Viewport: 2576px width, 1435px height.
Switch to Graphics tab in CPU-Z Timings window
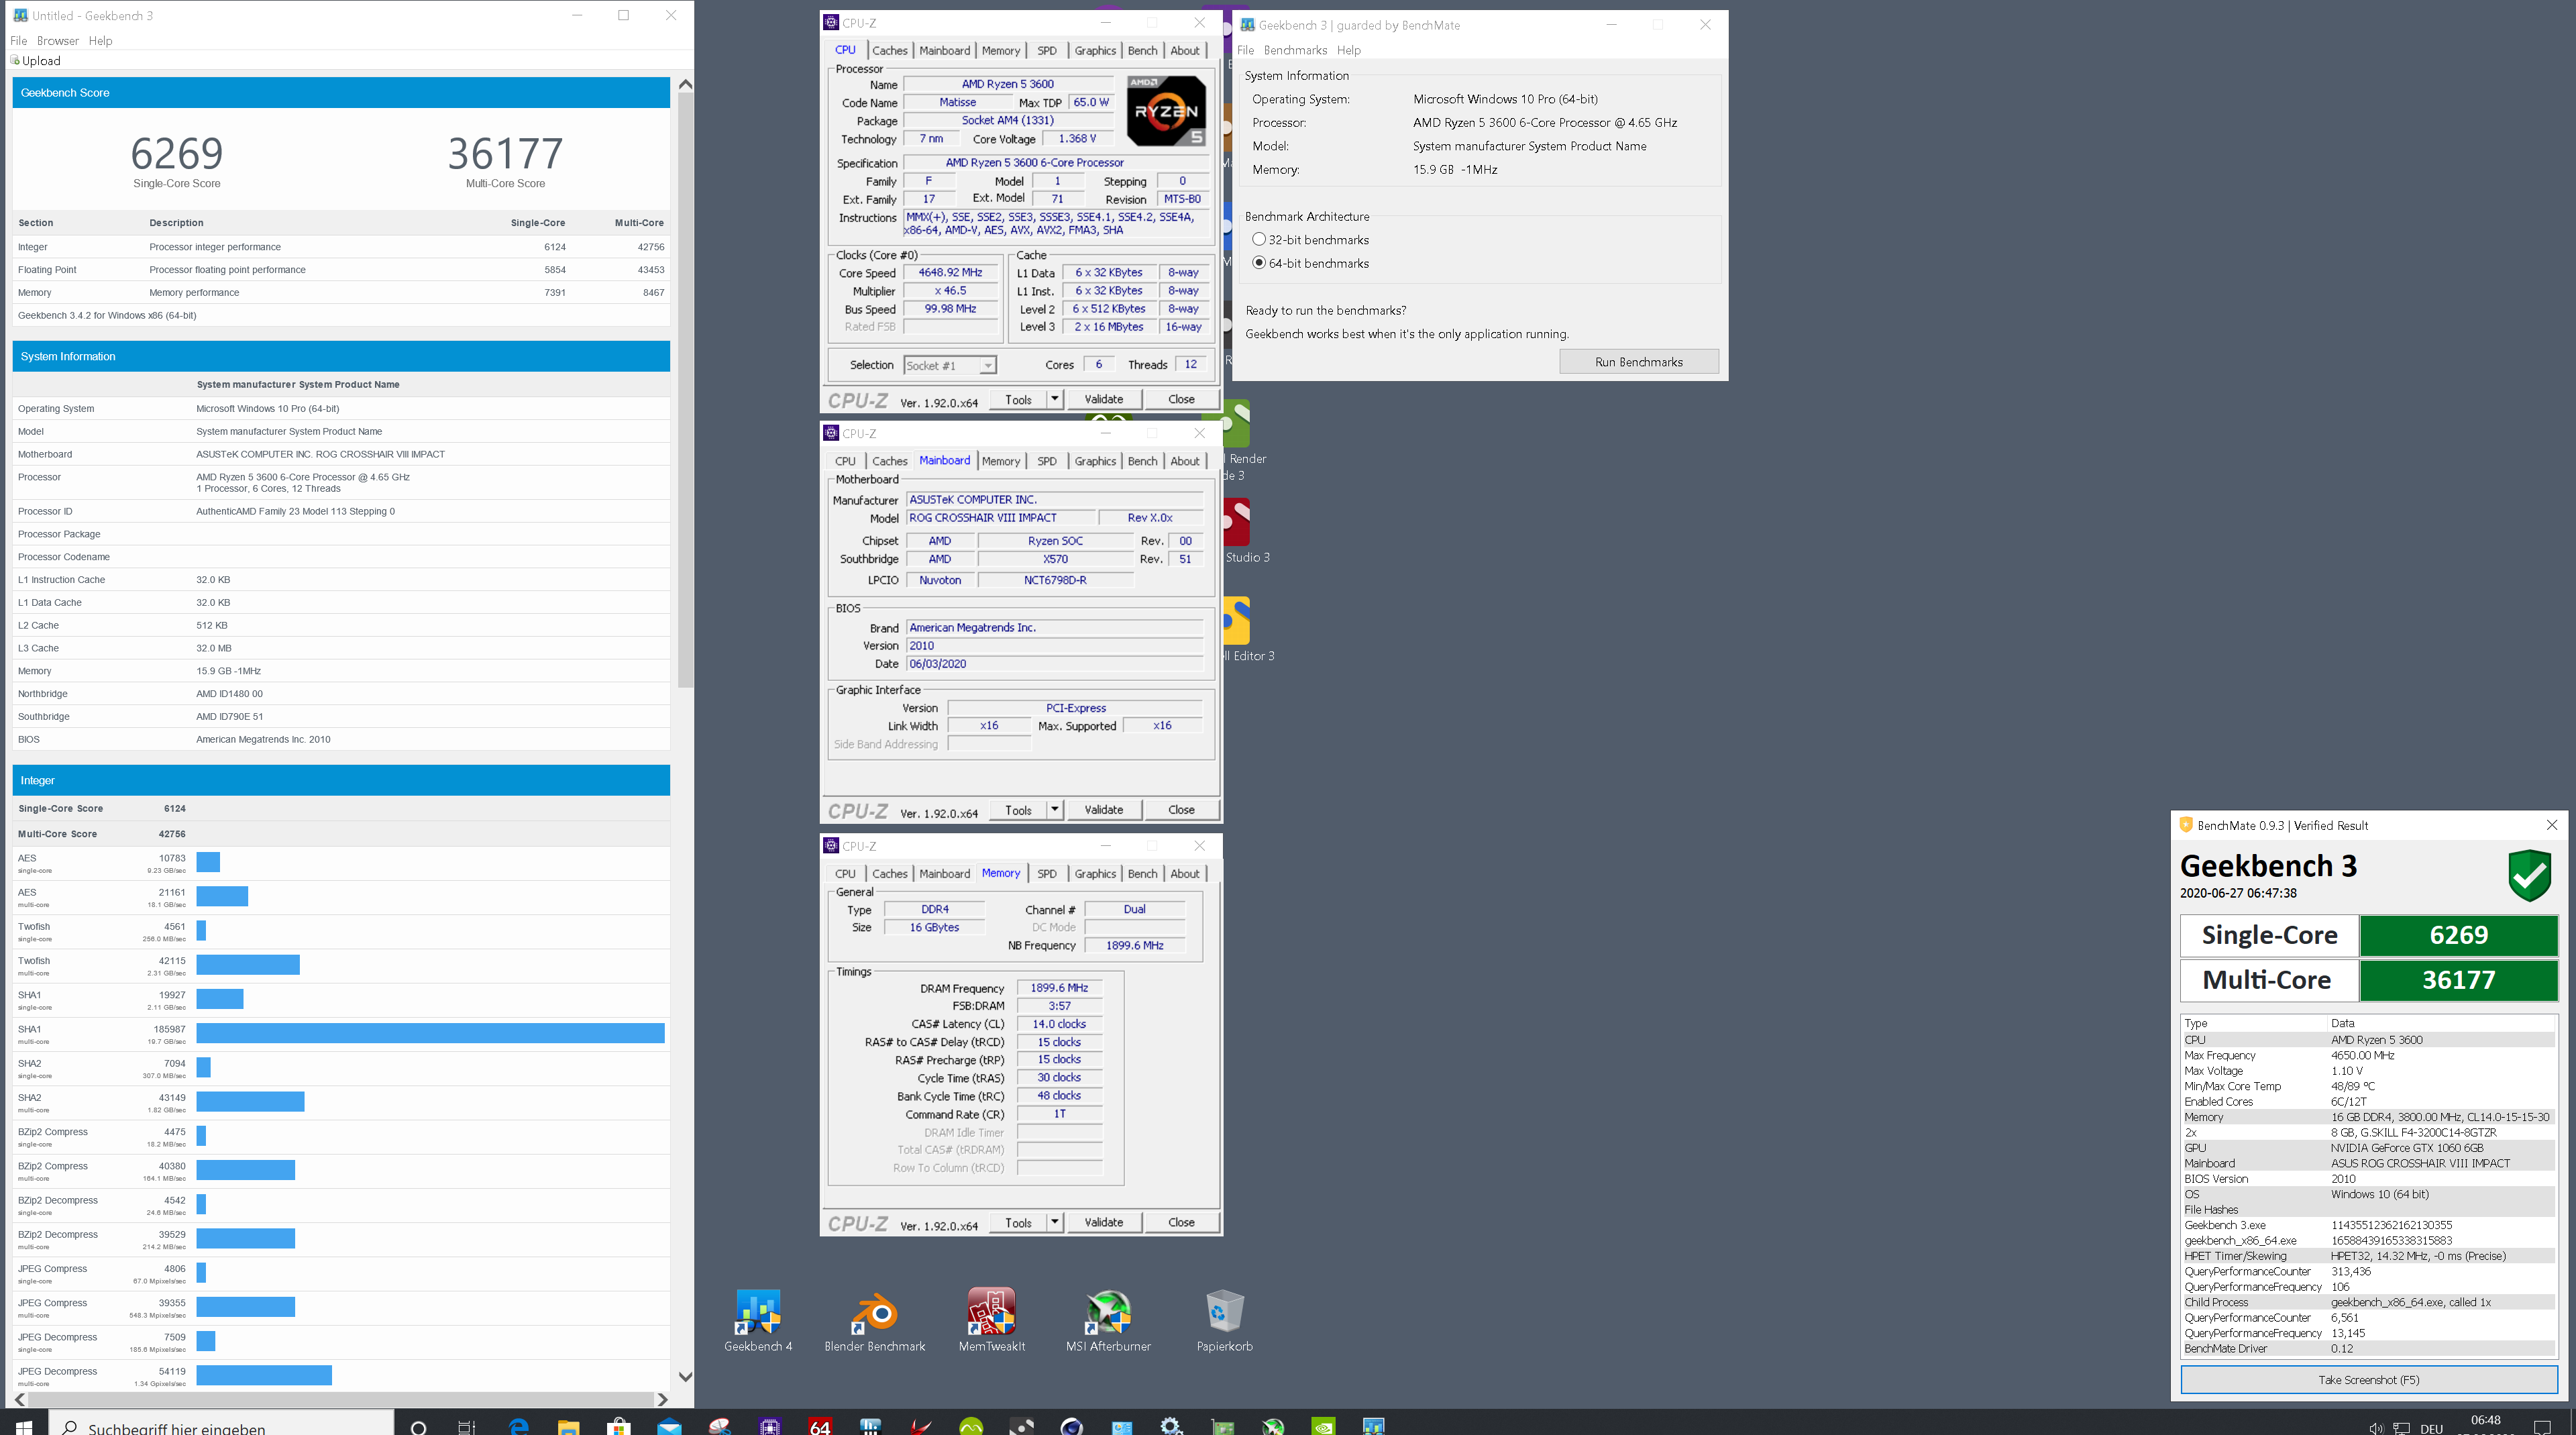click(x=1095, y=873)
